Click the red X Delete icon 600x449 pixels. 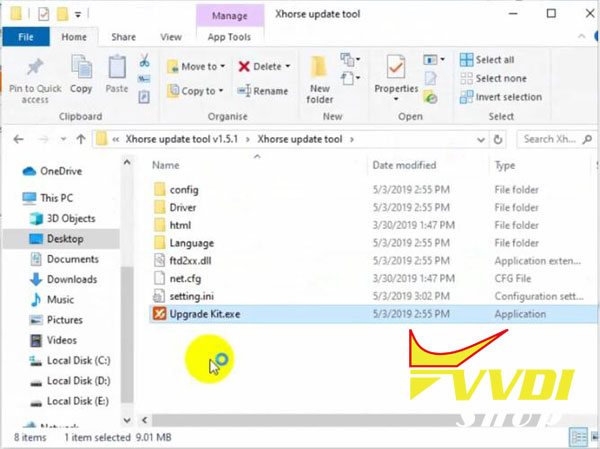coord(244,67)
